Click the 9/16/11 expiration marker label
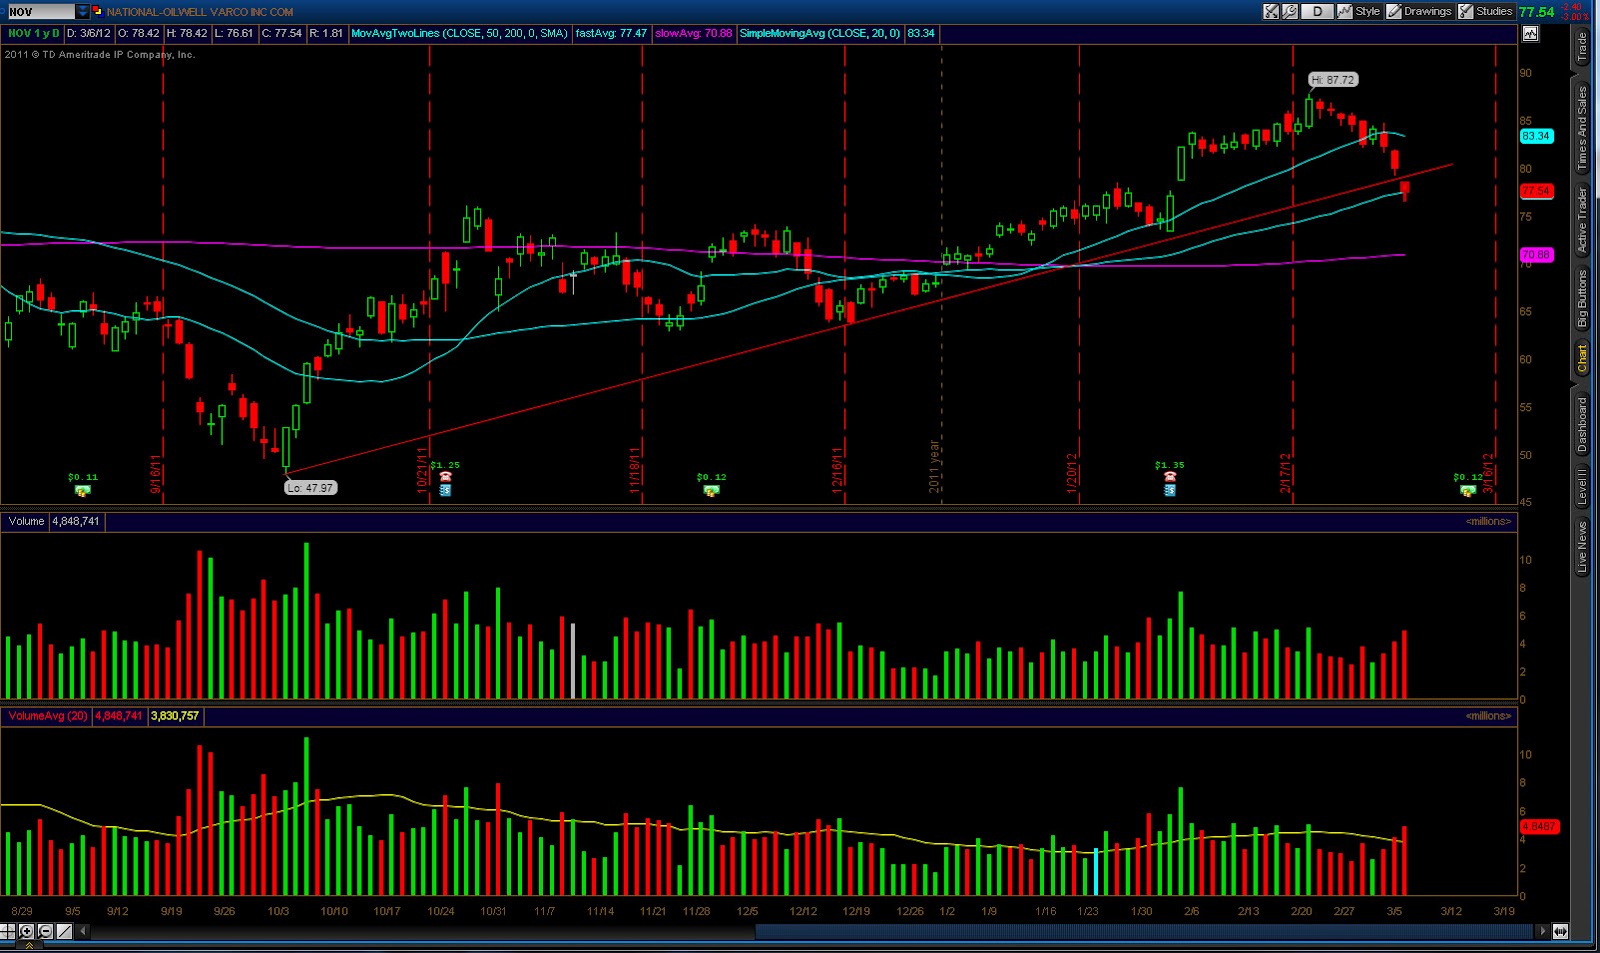This screenshot has height=953, width=1600. 157,473
